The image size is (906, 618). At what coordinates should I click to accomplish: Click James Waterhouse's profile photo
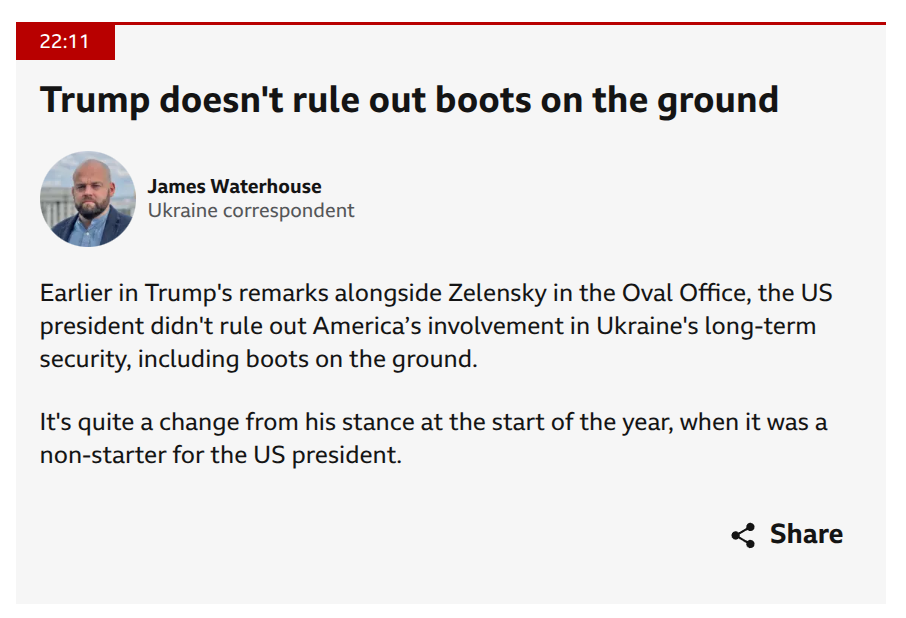tap(88, 199)
